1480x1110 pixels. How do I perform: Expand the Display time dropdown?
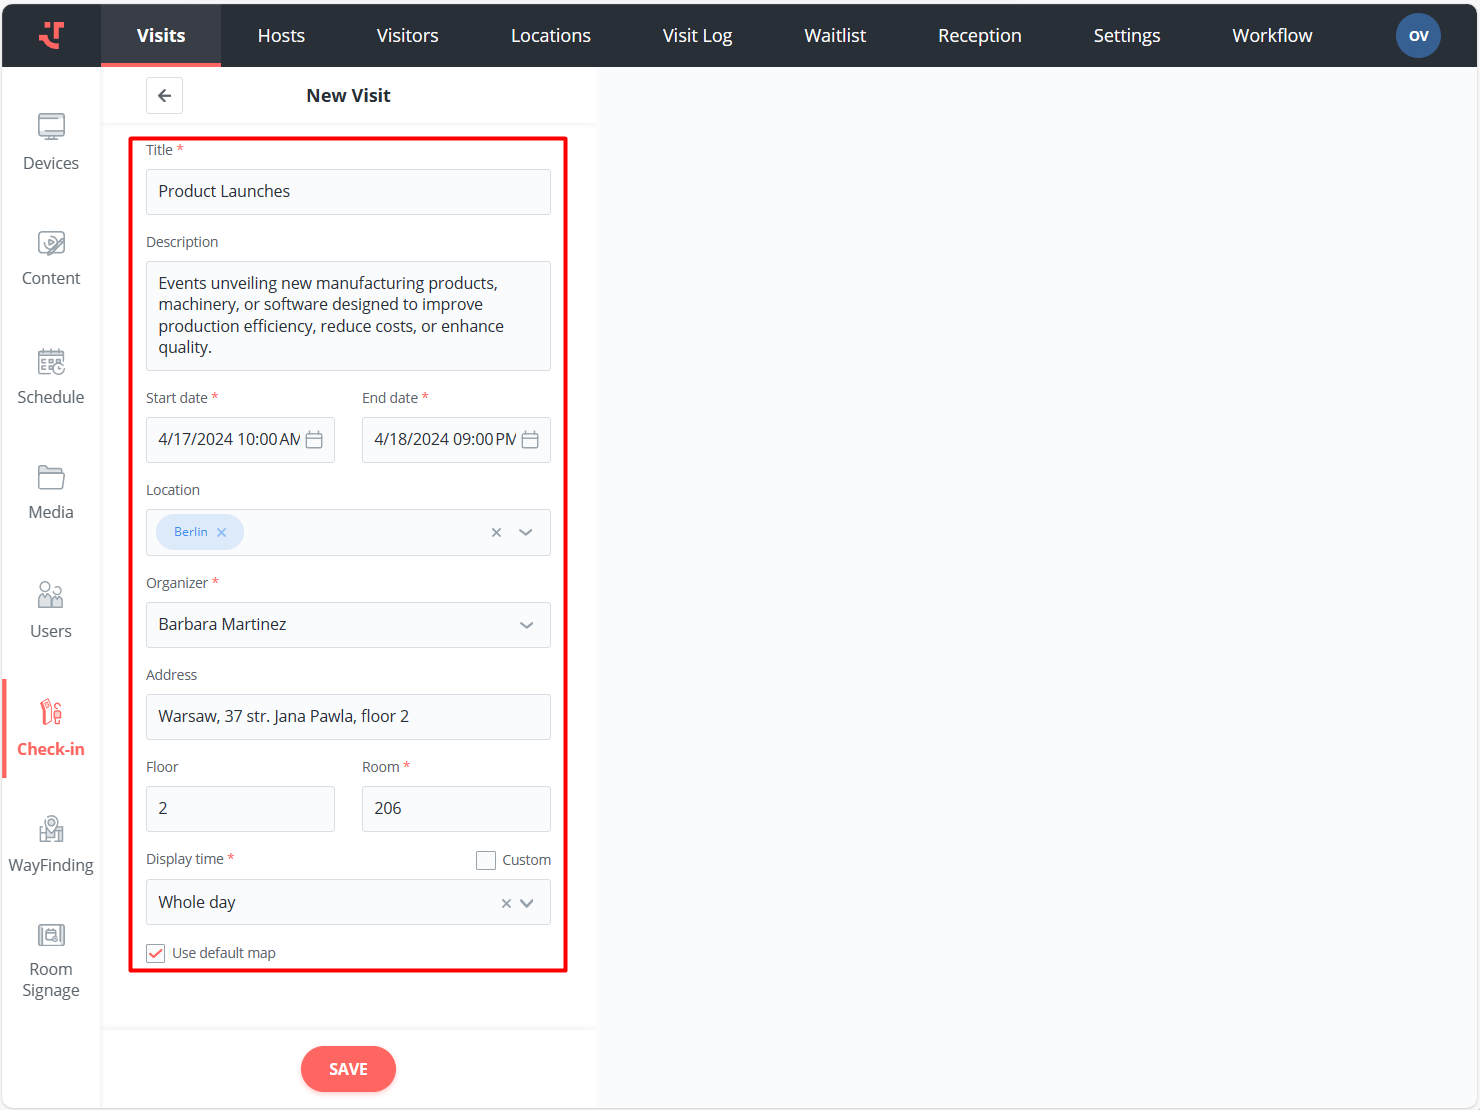coord(527,903)
